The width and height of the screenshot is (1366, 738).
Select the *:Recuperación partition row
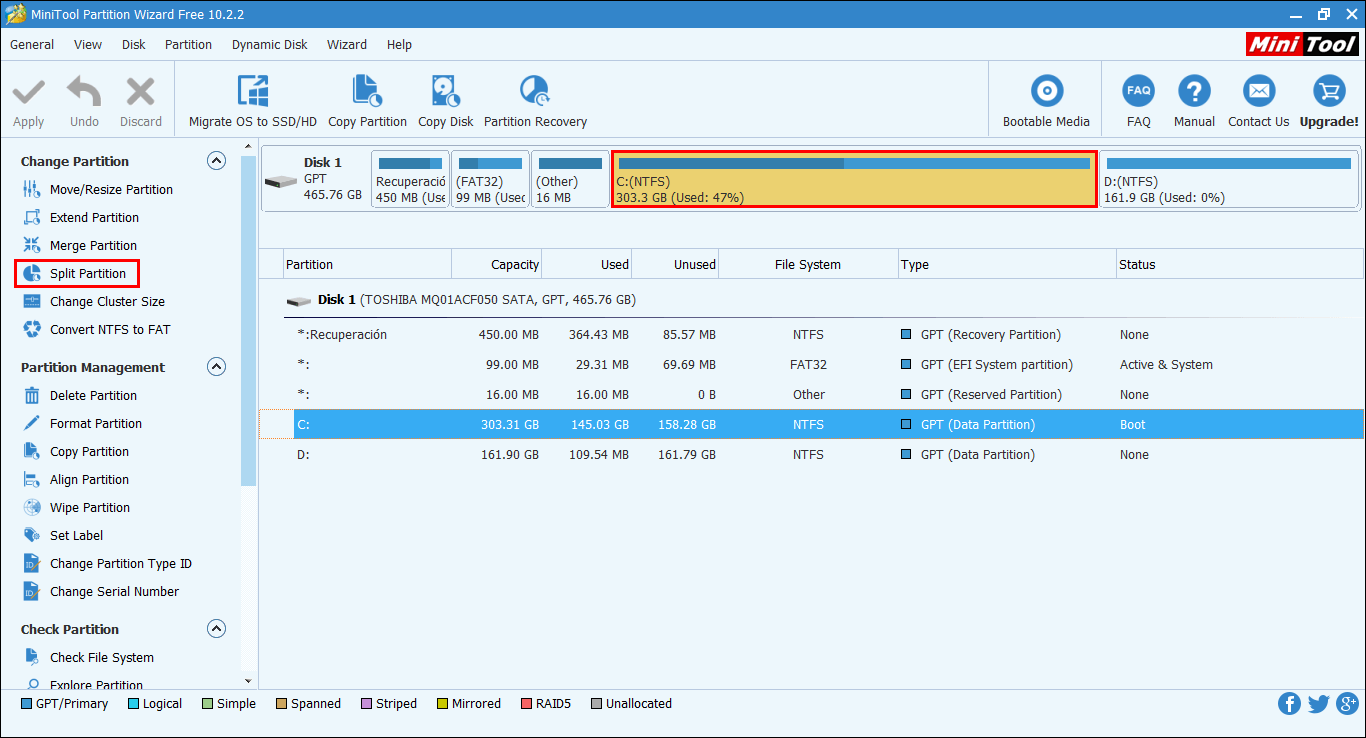pos(812,334)
